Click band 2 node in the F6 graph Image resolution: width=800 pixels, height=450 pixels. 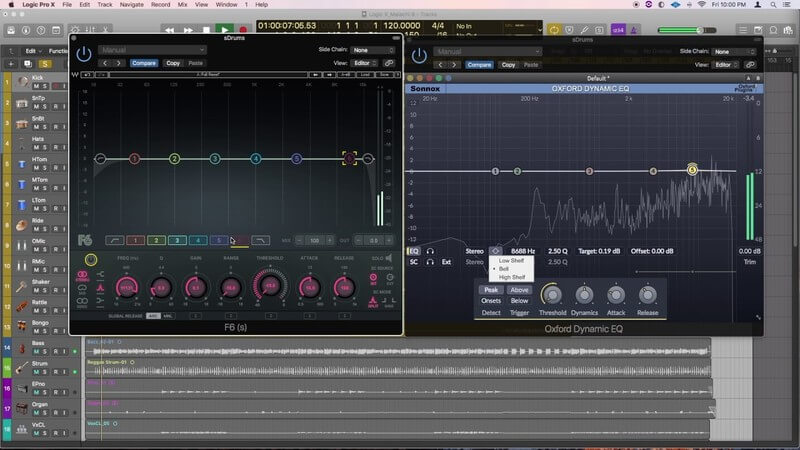click(174, 159)
